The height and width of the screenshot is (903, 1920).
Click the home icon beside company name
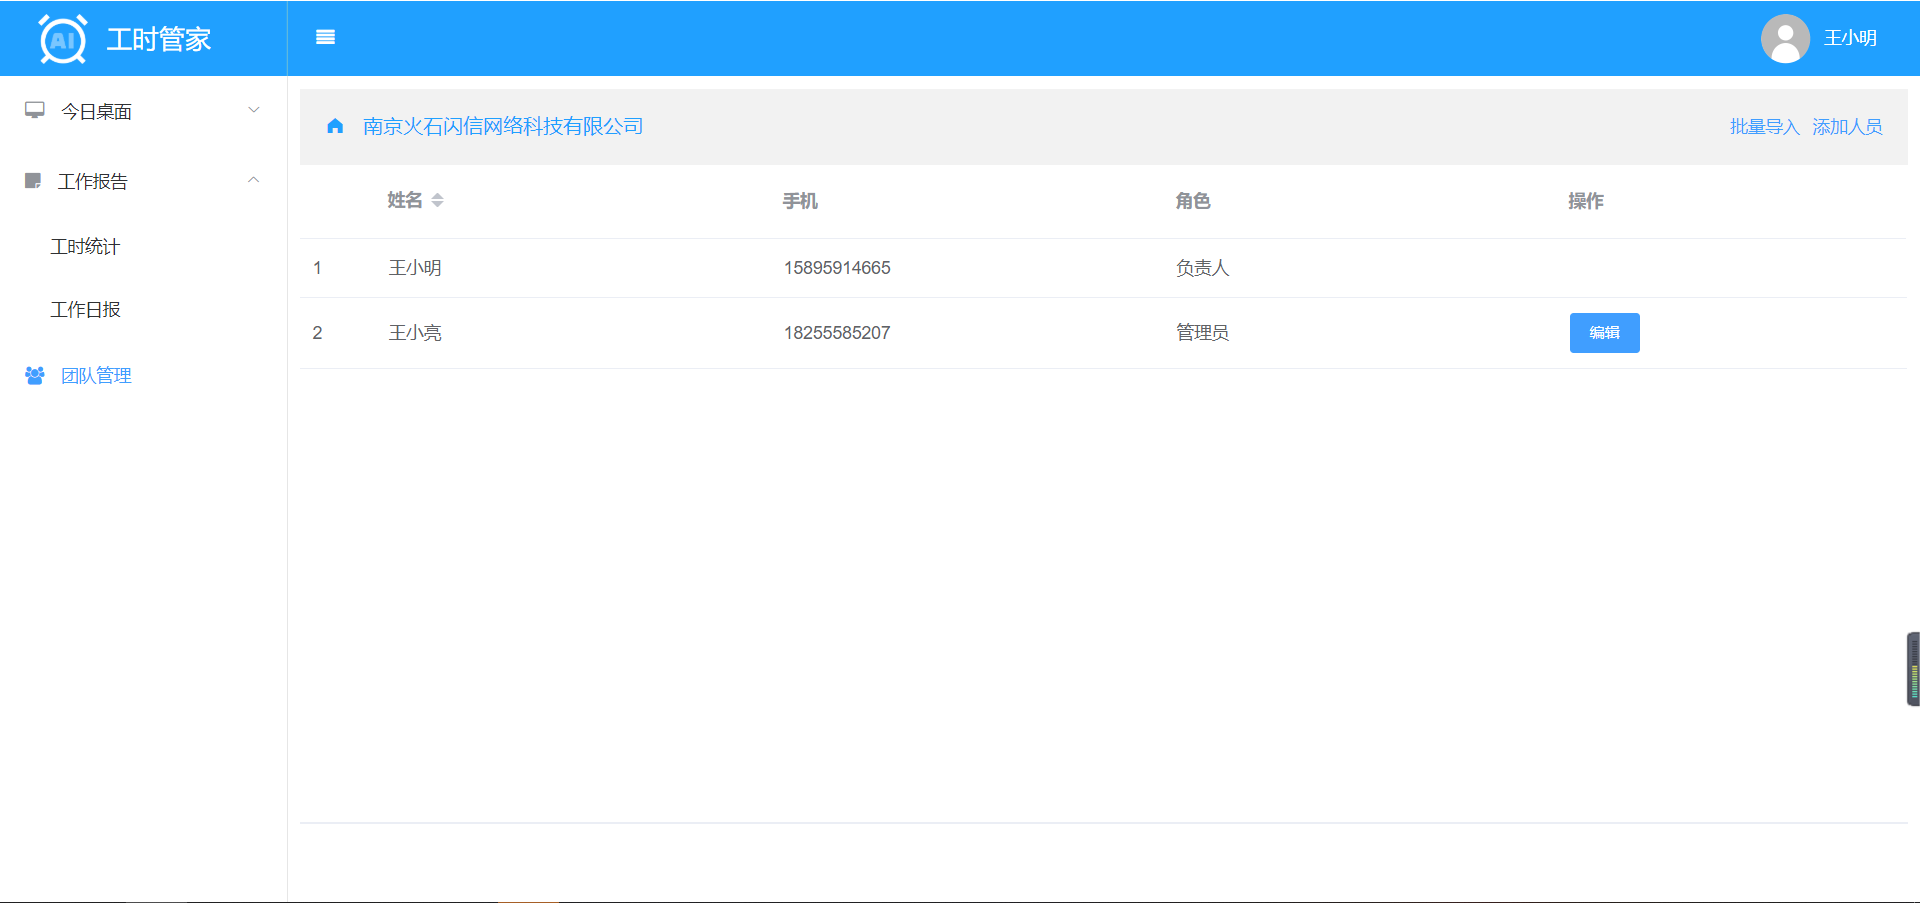click(x=335, y=126)
